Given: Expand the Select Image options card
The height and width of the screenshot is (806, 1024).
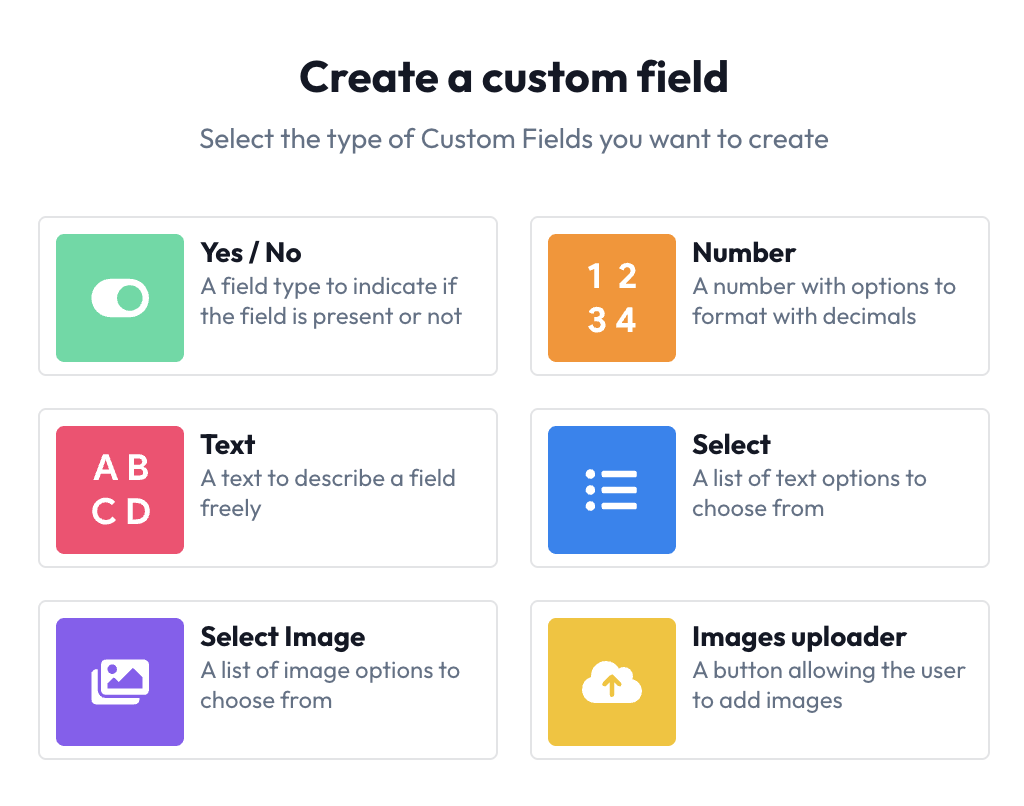Looking at the screenshot, I should click(267, 679).
